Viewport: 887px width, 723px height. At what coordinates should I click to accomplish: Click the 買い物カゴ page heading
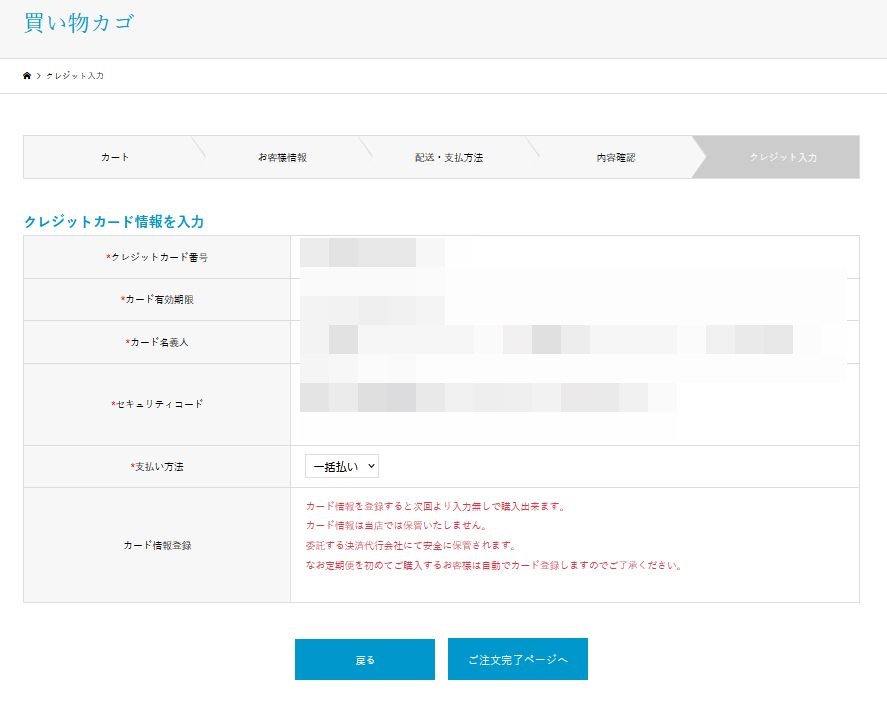[x=79, y=23]
